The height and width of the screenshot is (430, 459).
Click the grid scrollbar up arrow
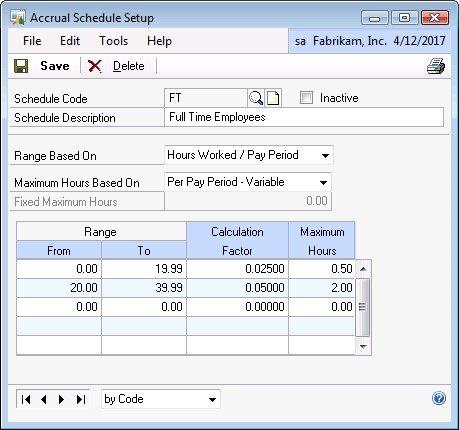(x=363, y=269)
